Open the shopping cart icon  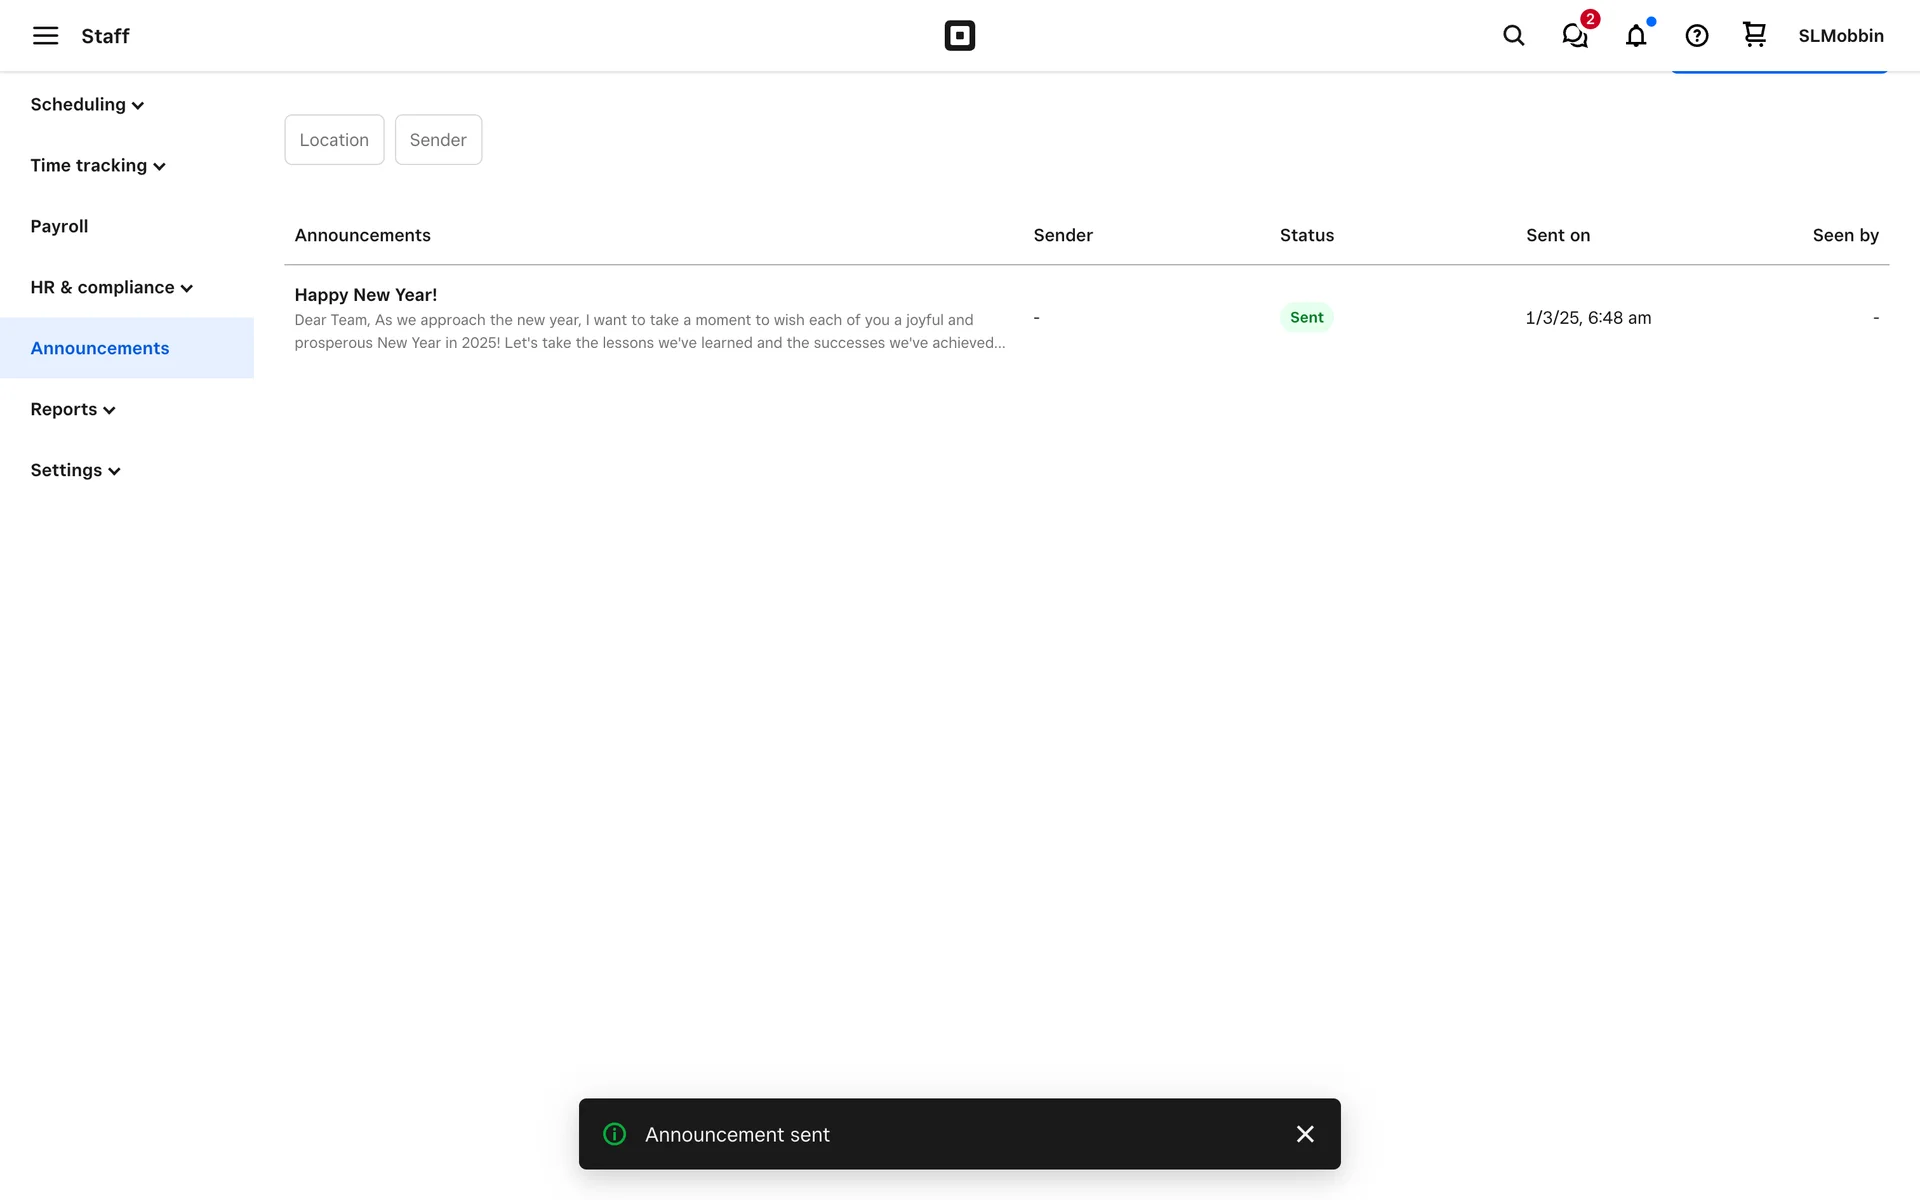[1754, 35]
